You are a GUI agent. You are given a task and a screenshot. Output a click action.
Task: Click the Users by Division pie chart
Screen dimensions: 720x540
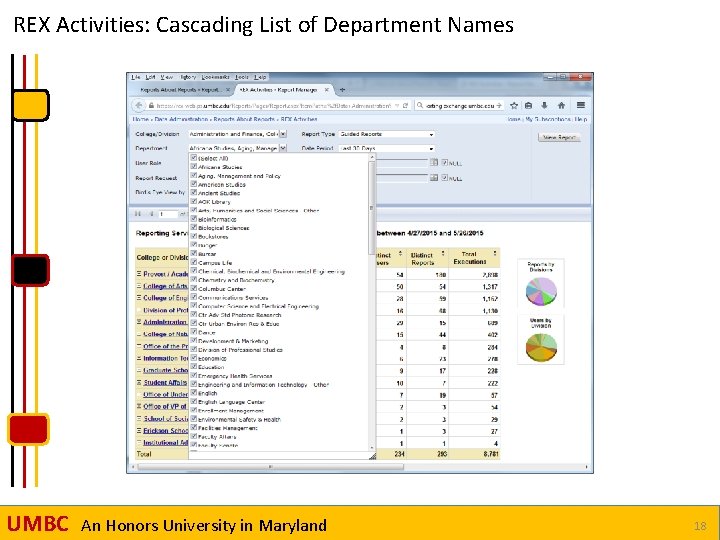tap(541, 347)
